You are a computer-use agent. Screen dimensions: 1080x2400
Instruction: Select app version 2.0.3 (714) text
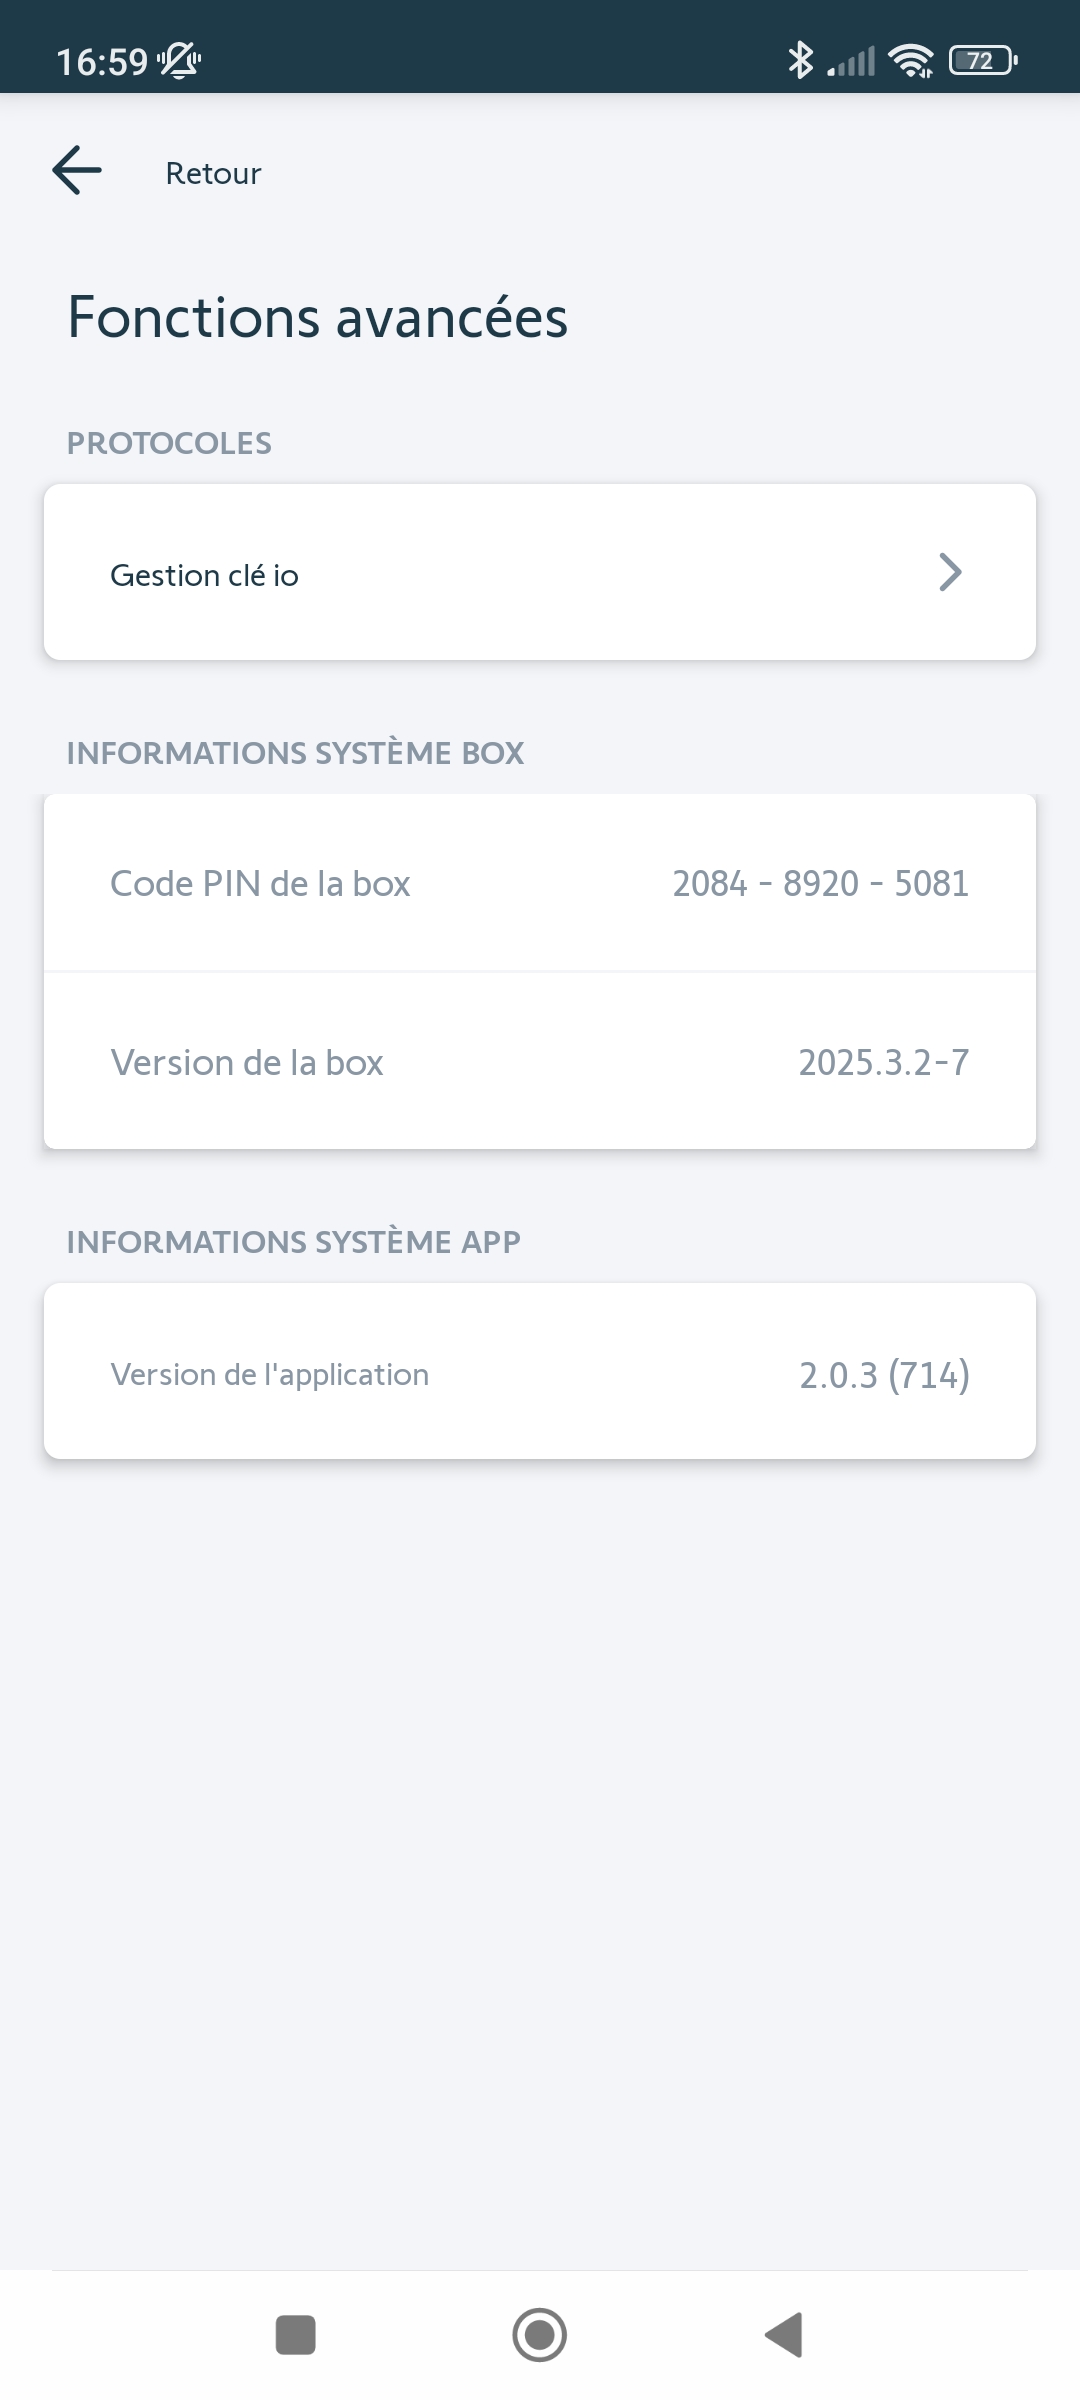click(885, 1375)
